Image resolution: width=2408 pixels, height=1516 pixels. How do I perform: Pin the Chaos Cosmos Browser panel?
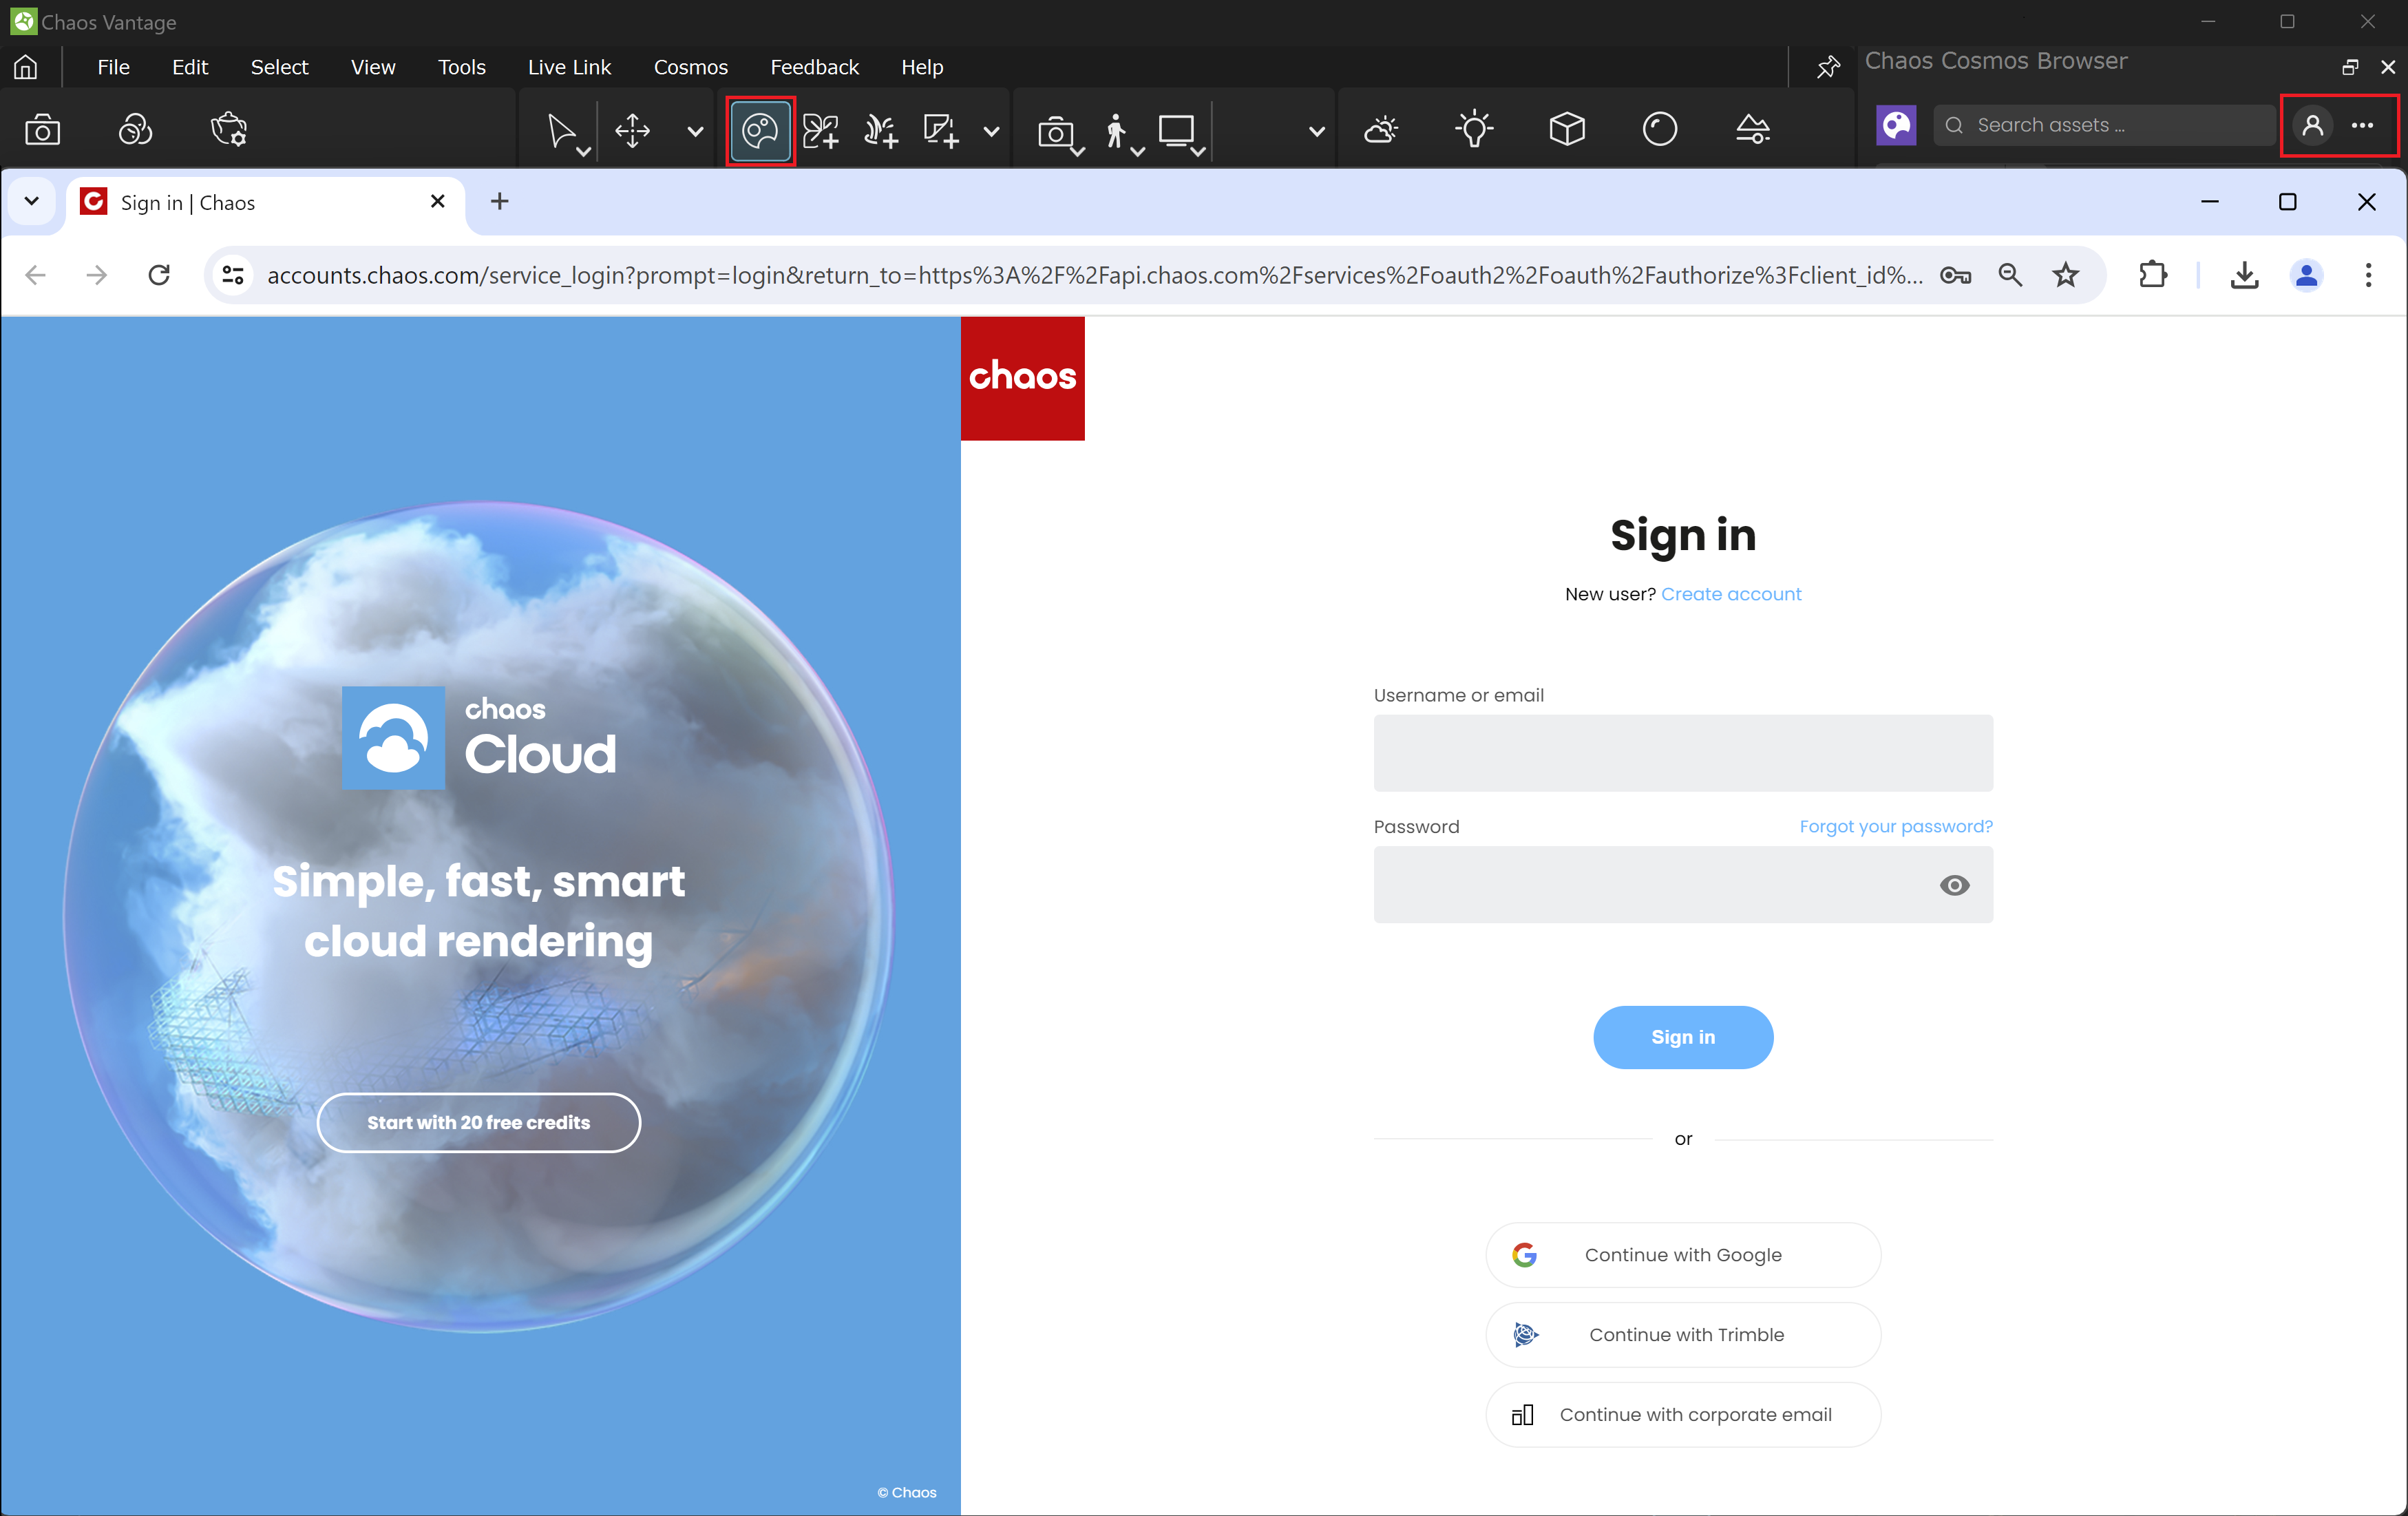pyautogui.click(x=1828, y=67)
